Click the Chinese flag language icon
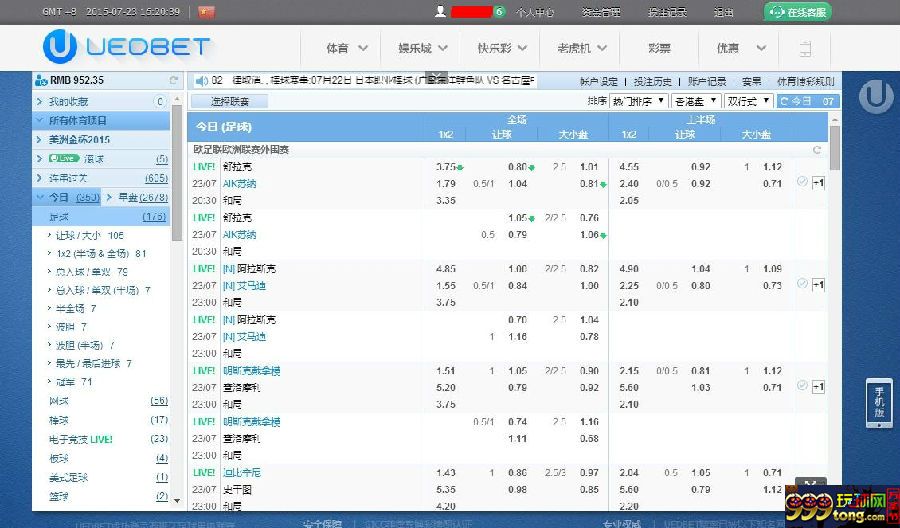Image resolution: width=900 pixels, height=528 pixels. [x=206, y=11]
